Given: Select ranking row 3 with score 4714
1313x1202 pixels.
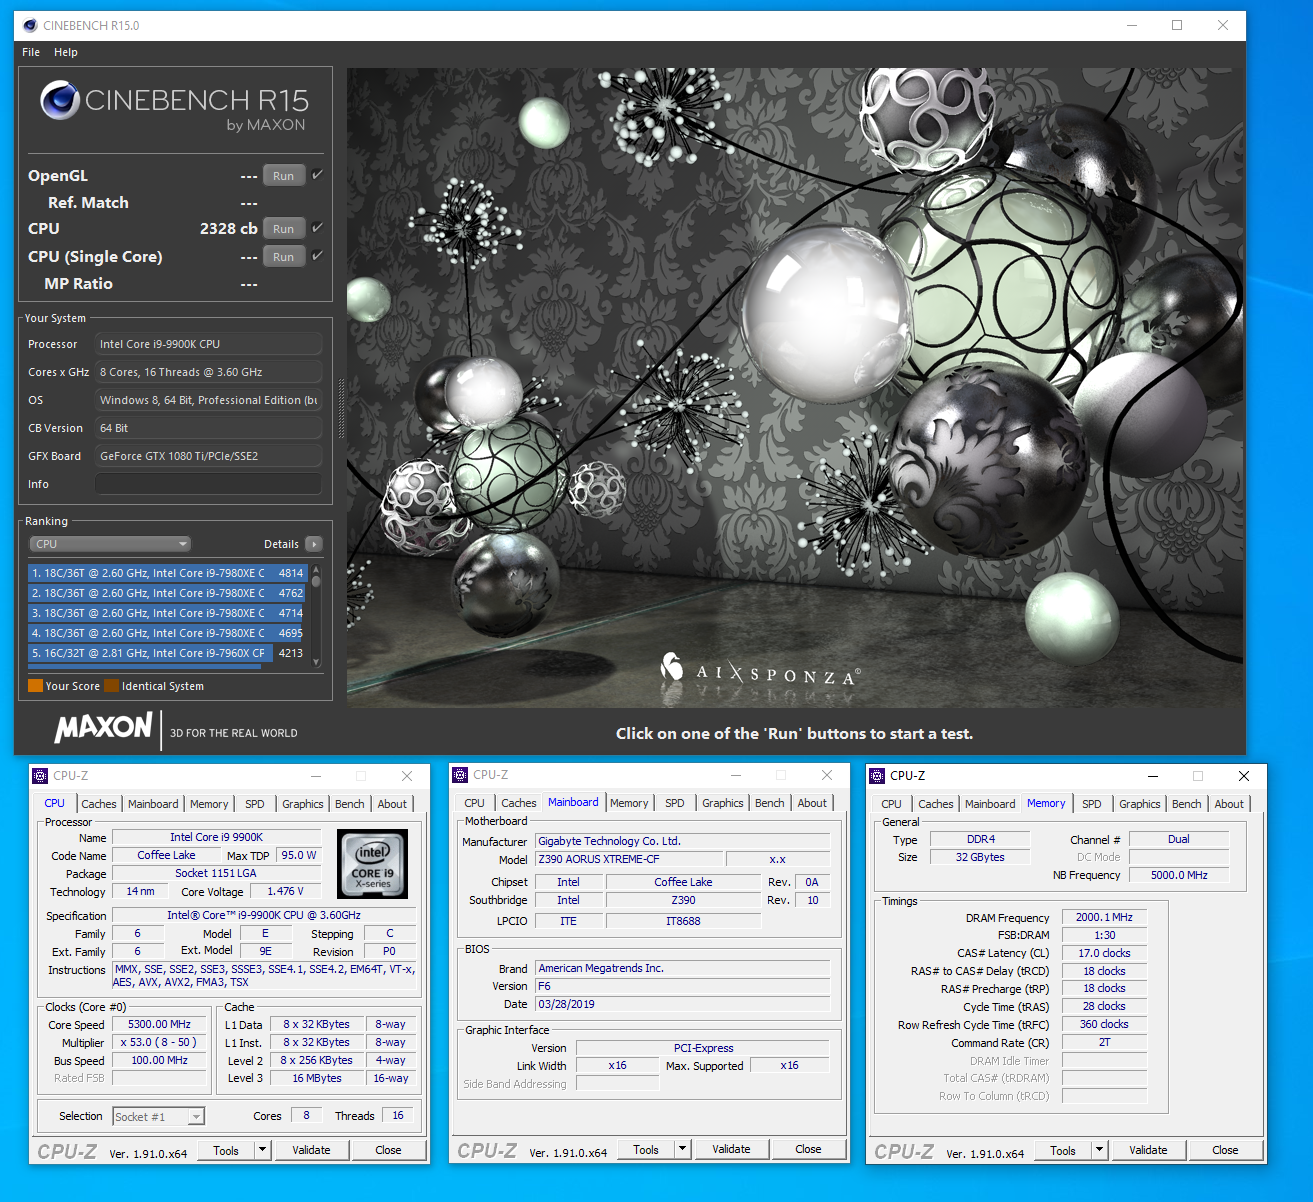Looking at the screenshot, I should pyautogui.click(x=167, y=613).
